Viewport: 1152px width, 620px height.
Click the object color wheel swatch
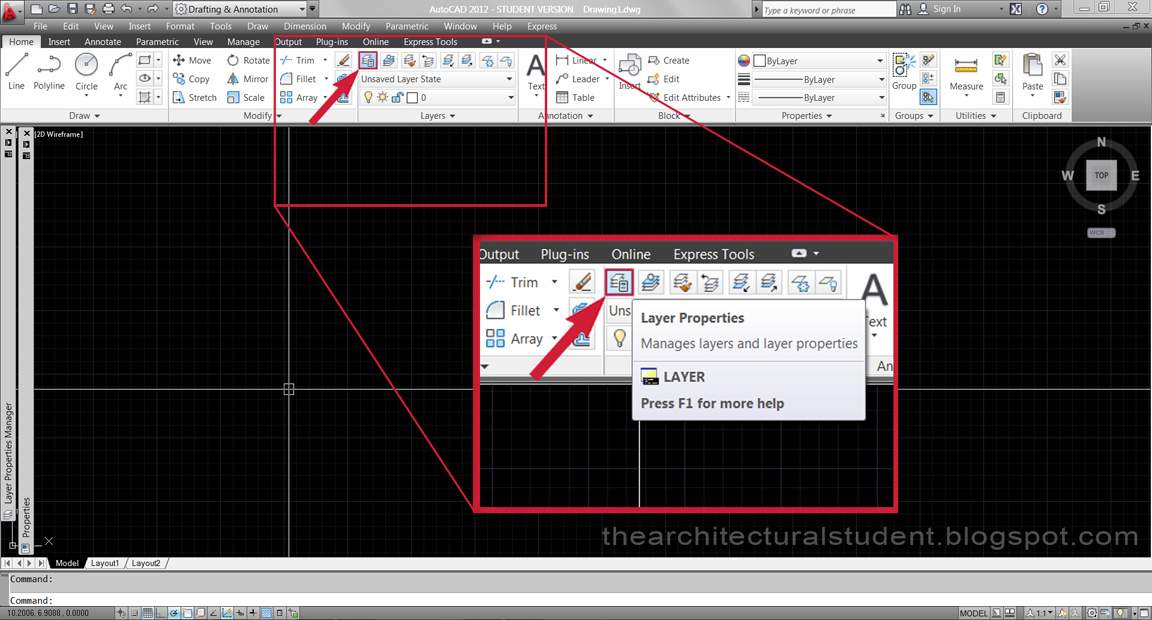click(x=744, y=60)
